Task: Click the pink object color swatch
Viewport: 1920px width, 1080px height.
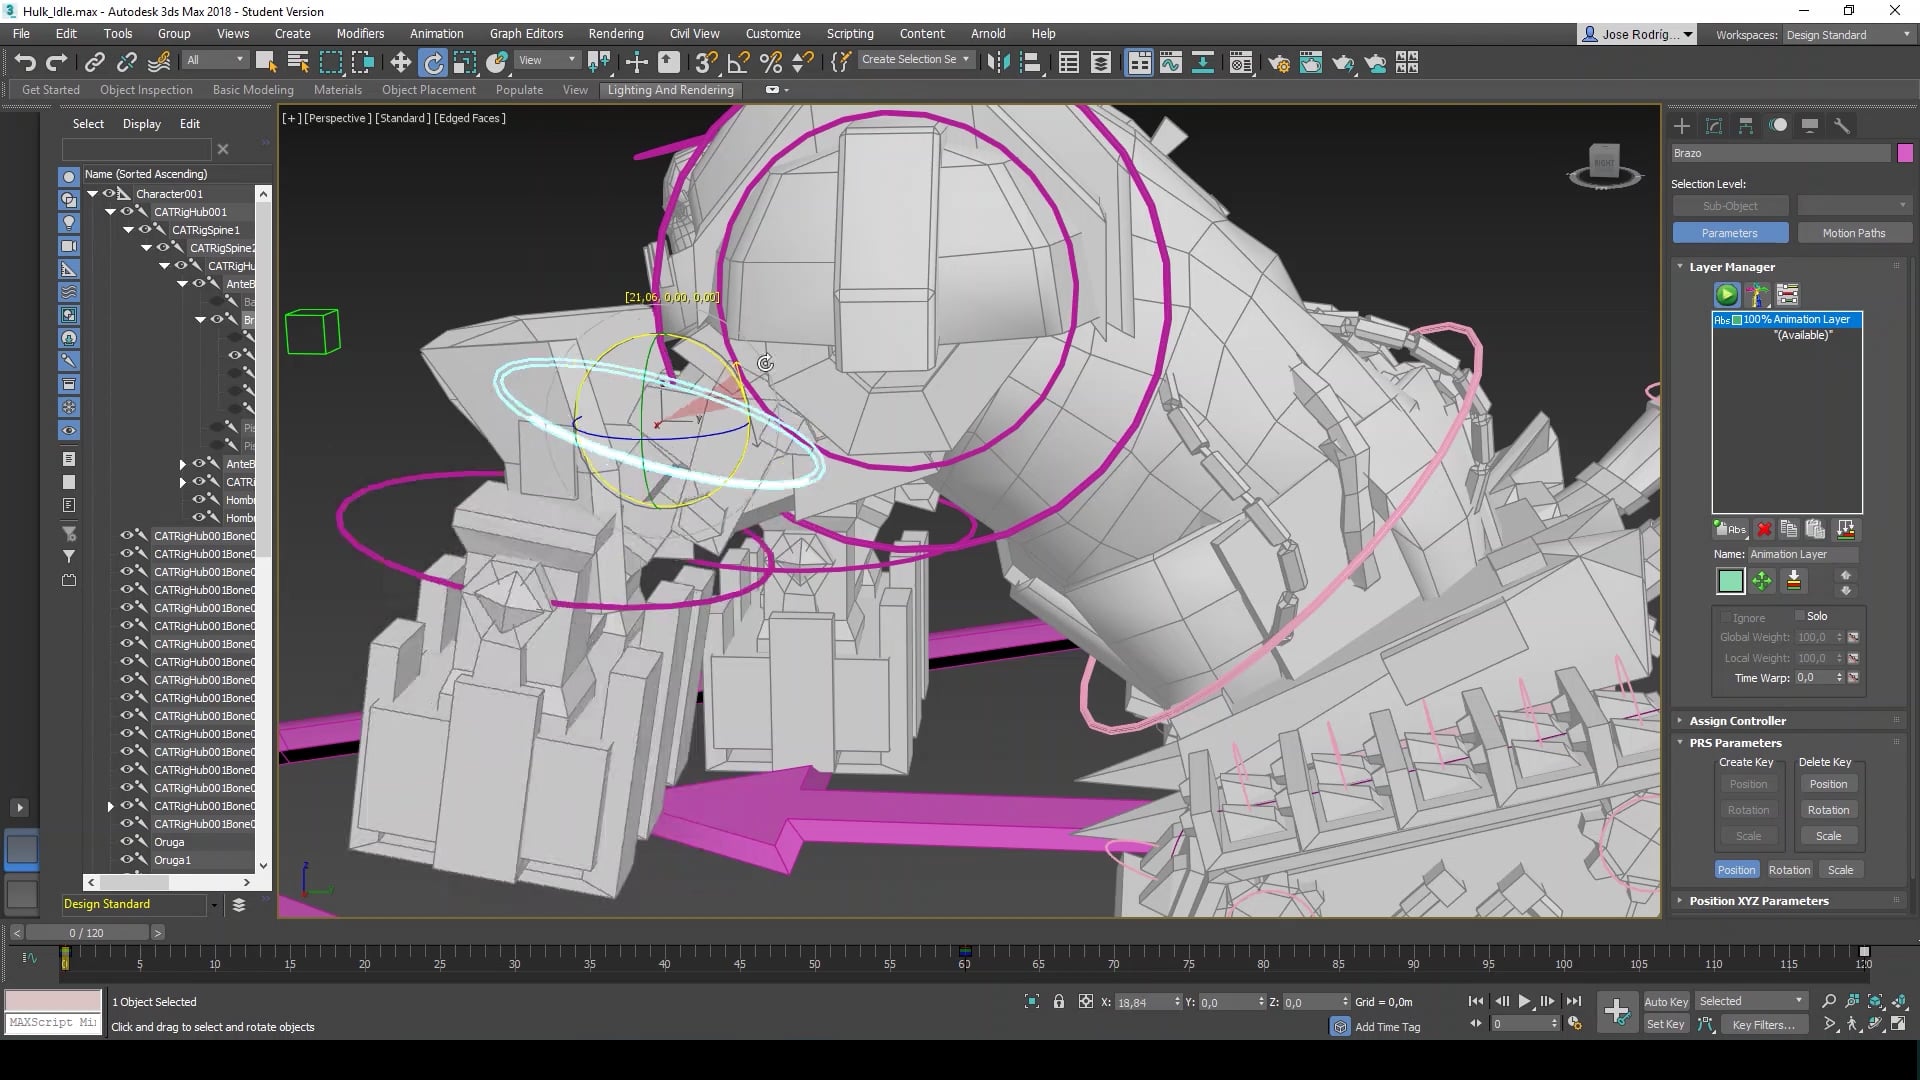Action: 1905,153
